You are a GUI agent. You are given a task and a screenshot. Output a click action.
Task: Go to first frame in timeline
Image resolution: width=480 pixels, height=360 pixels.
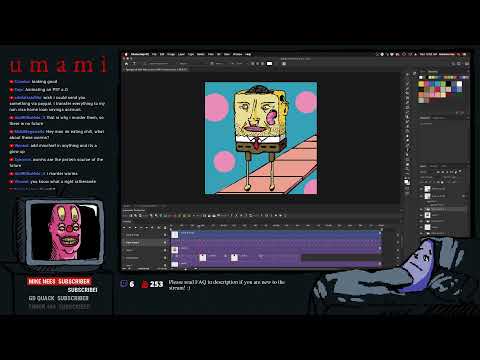pos(124,227)
